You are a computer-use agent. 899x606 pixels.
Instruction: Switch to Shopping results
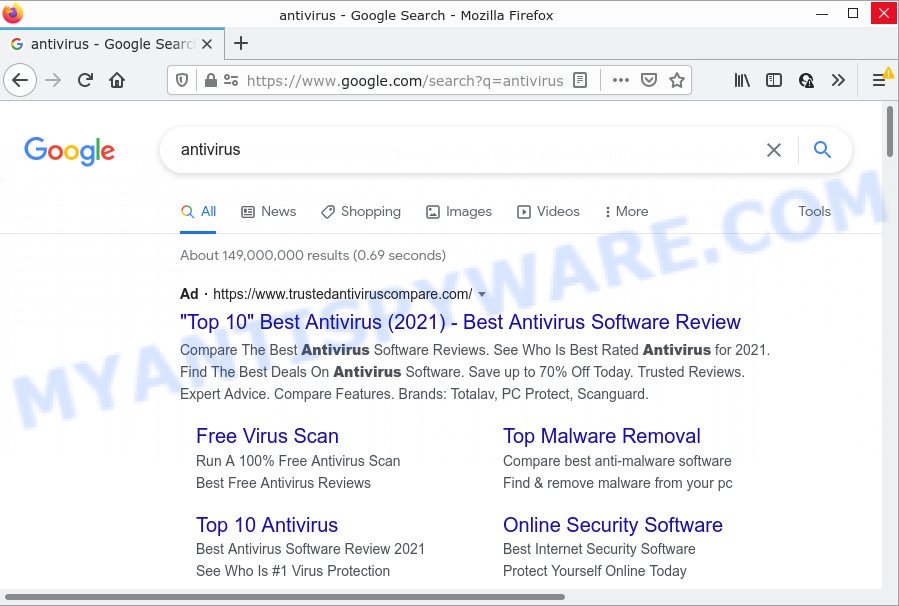361,212
